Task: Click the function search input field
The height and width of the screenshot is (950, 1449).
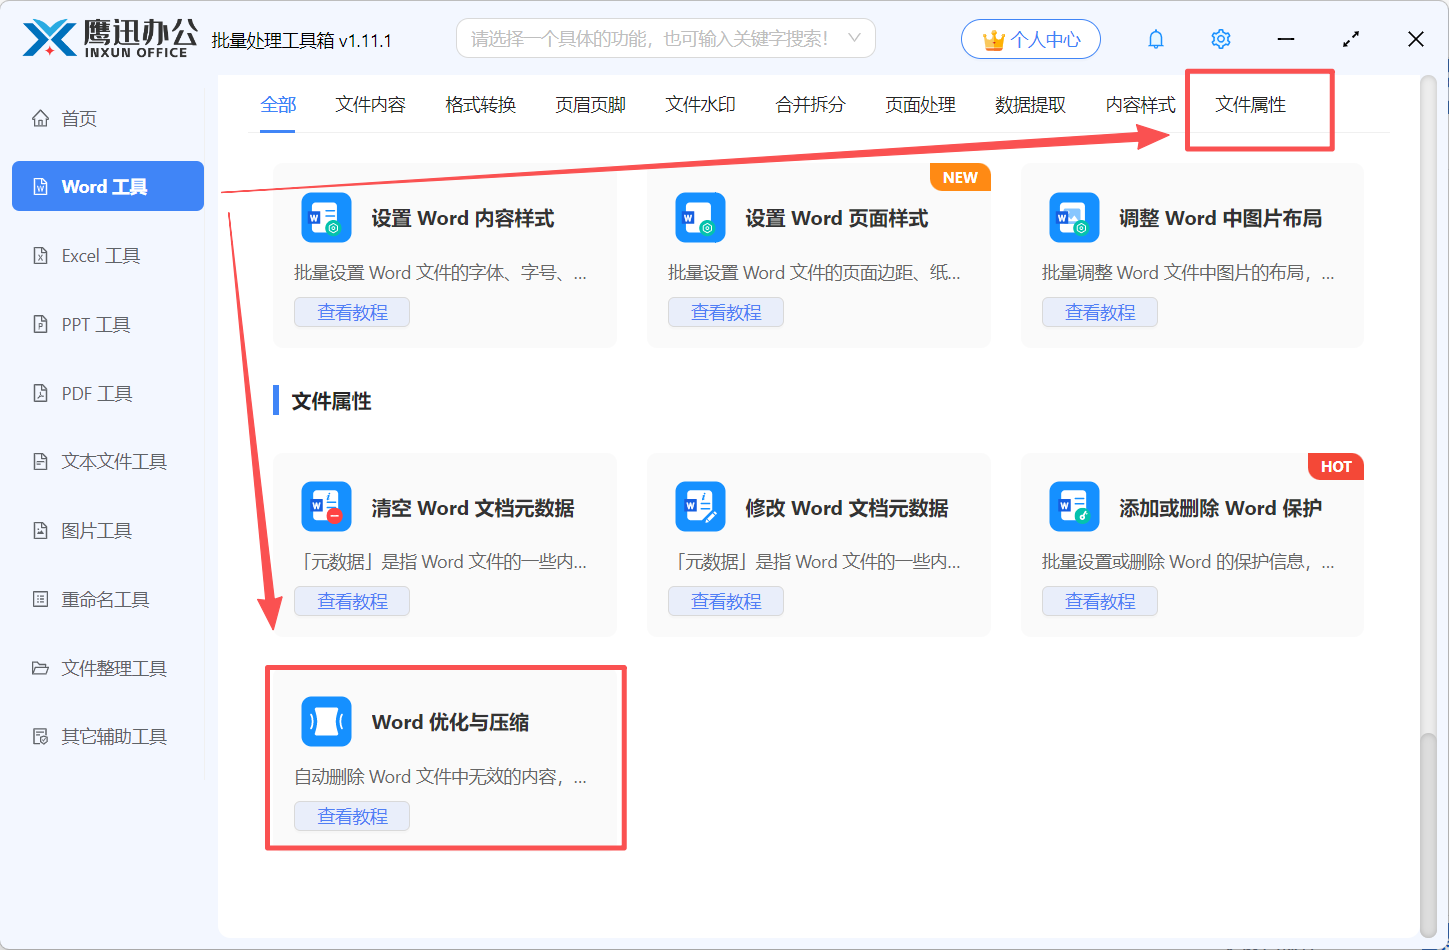Action: (666, 39)
